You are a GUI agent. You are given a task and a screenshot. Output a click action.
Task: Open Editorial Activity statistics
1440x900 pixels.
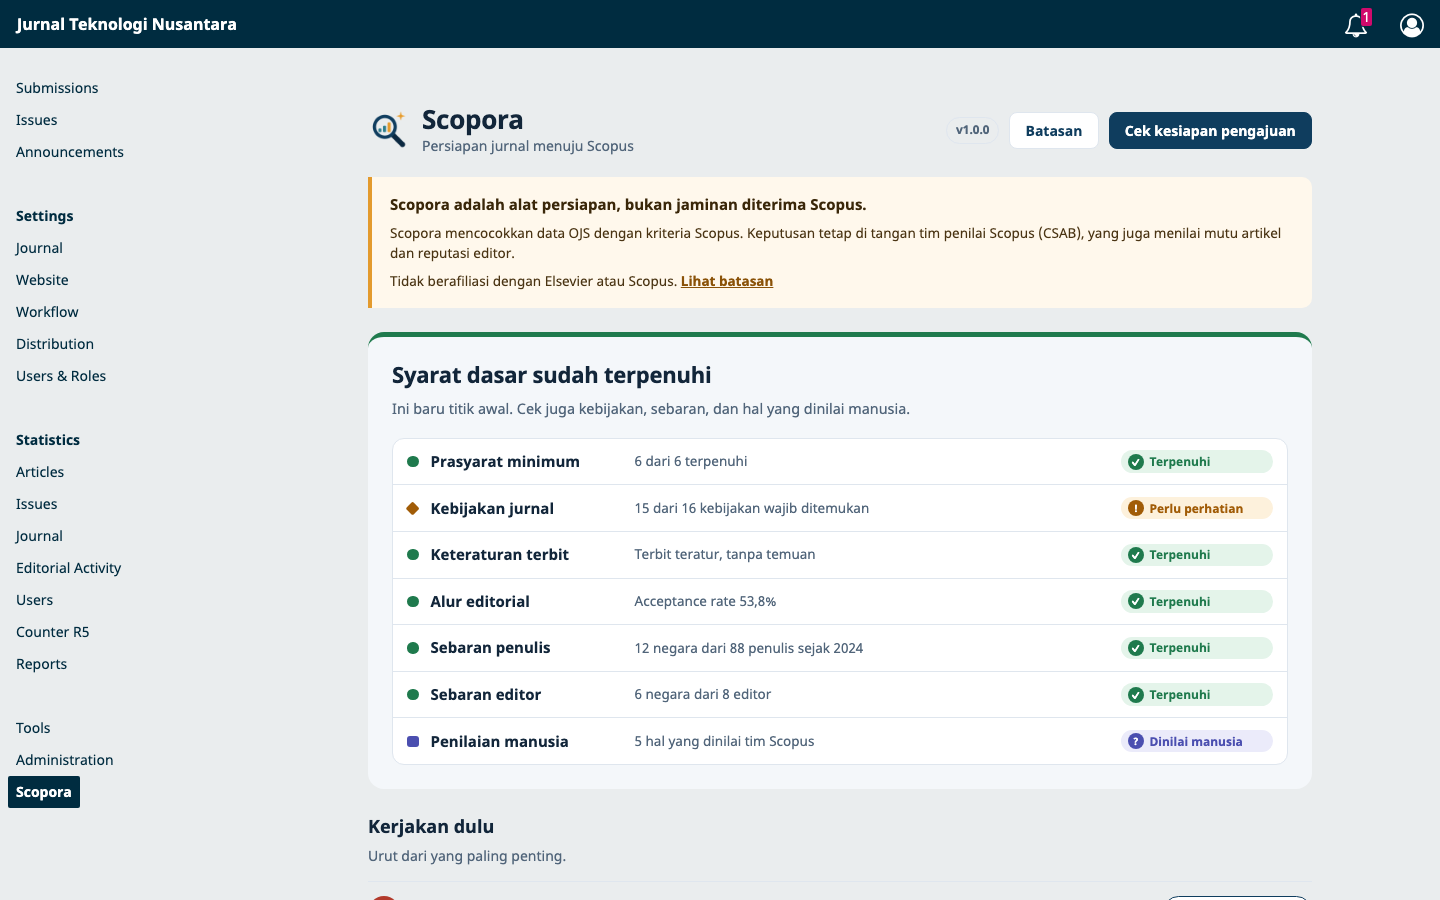point(68,568)
